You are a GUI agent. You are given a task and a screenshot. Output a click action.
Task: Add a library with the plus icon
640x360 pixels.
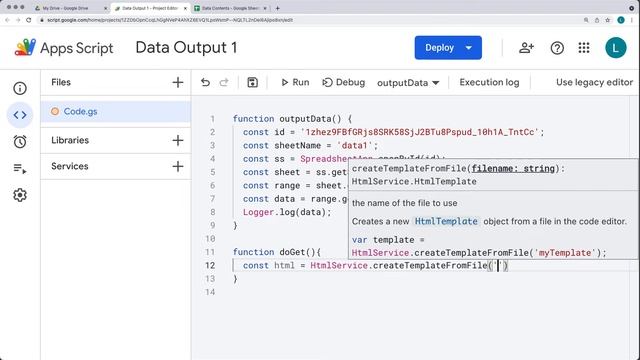178,140
